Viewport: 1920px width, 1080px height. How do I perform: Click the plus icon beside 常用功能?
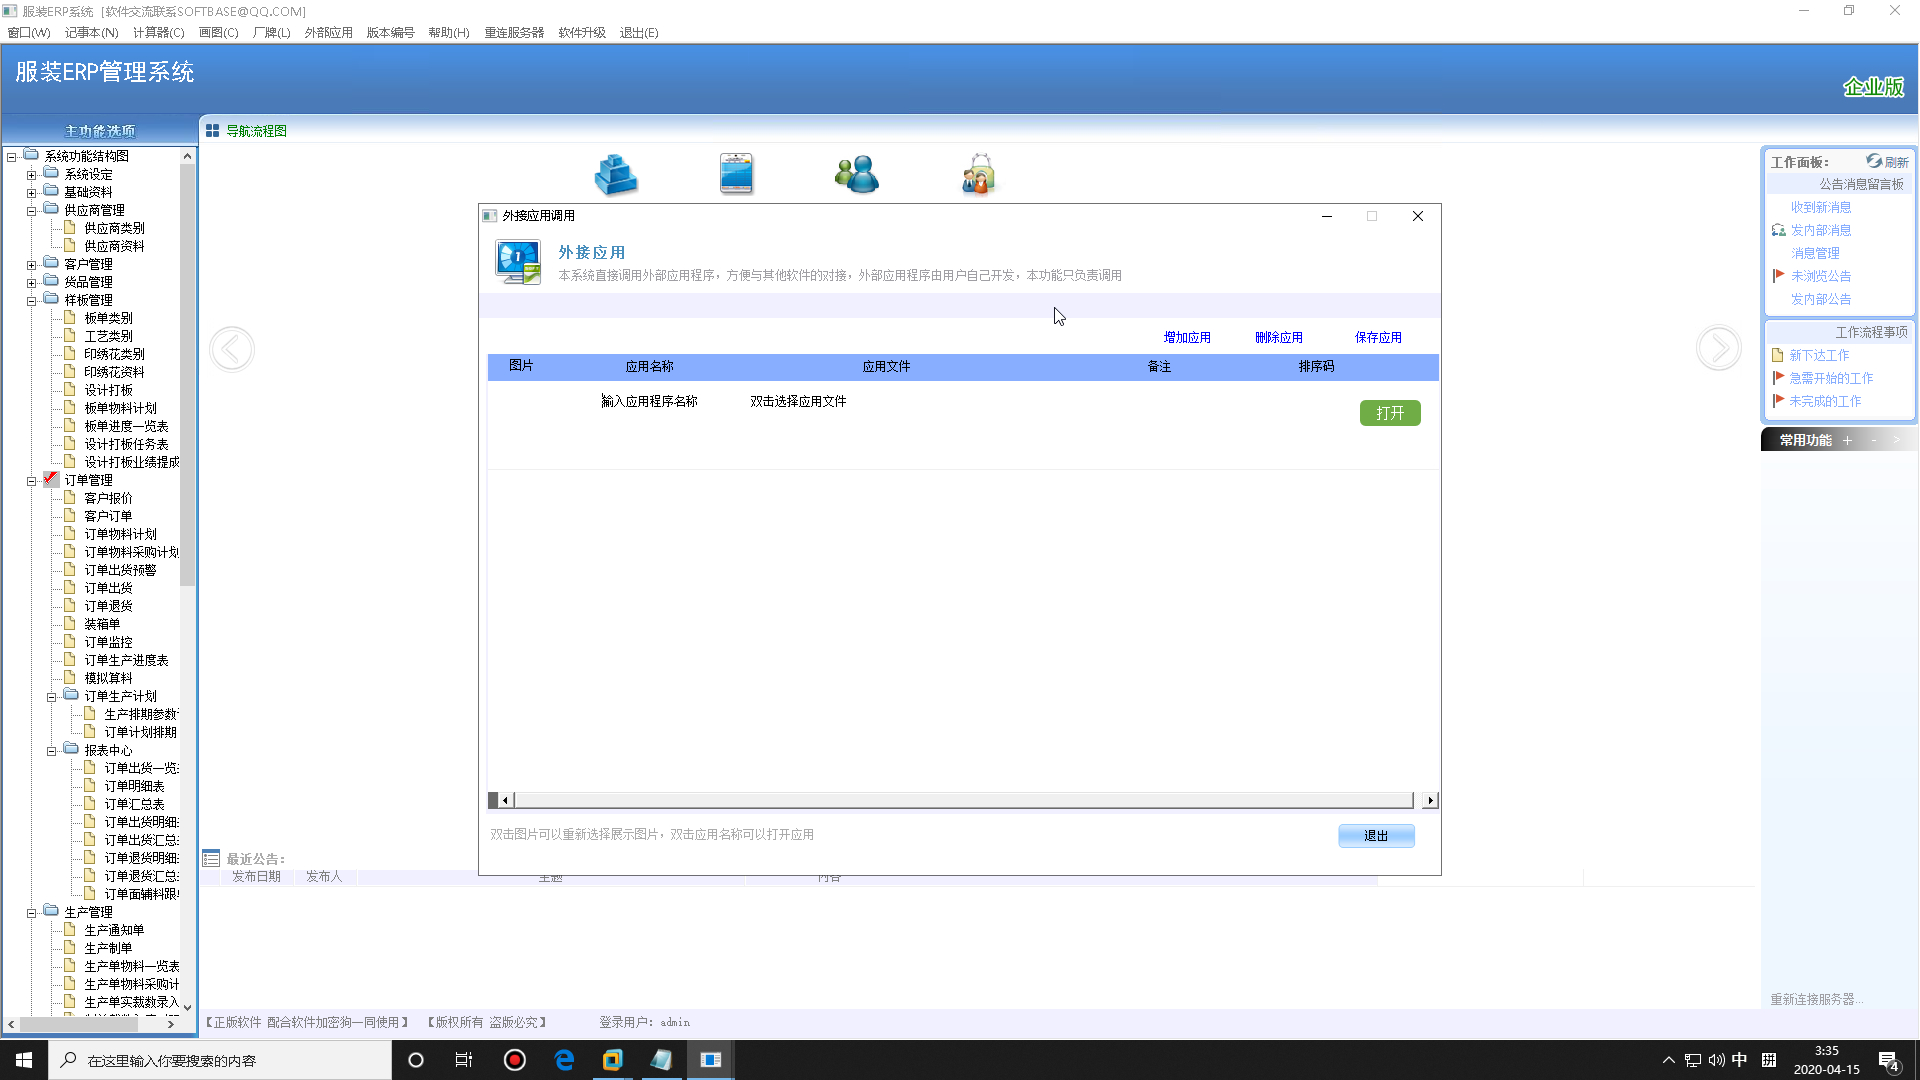pyautogui.click(x=1847, y=440)
